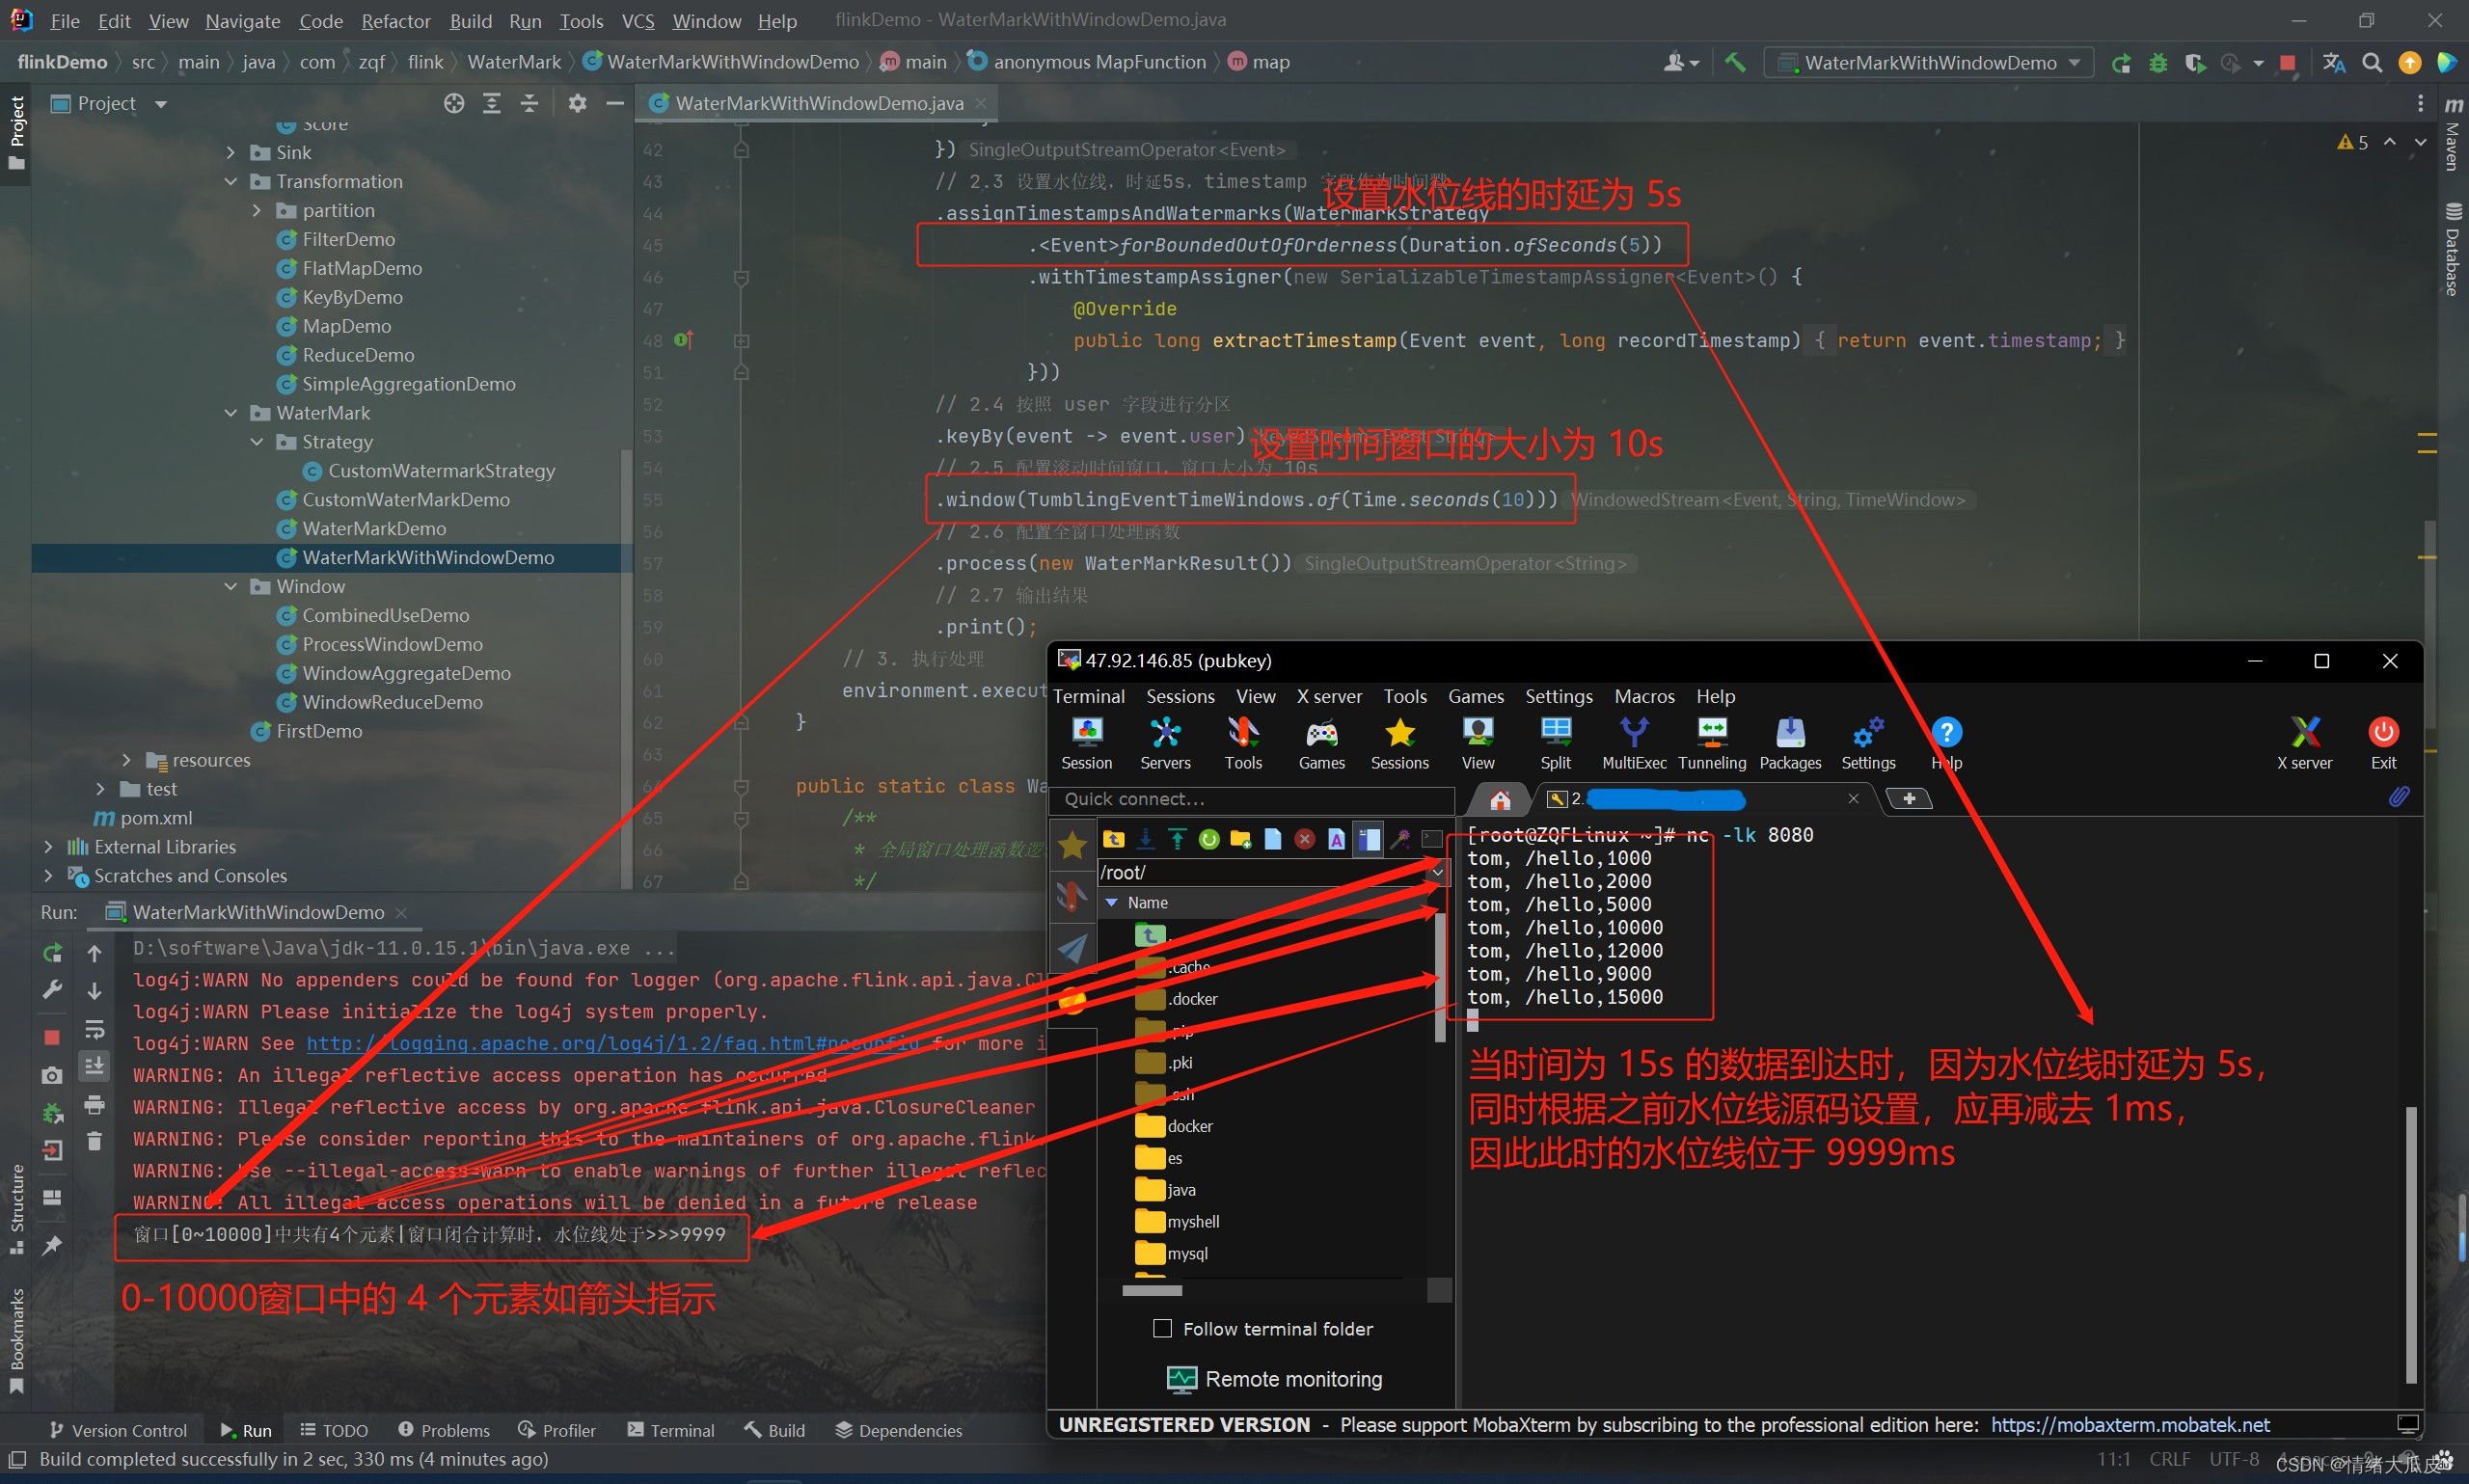This screenshot has width=2469, height=1484.
Task: Open the mobaxterm.mobatek.net link
Action: coord(2129,1424)
